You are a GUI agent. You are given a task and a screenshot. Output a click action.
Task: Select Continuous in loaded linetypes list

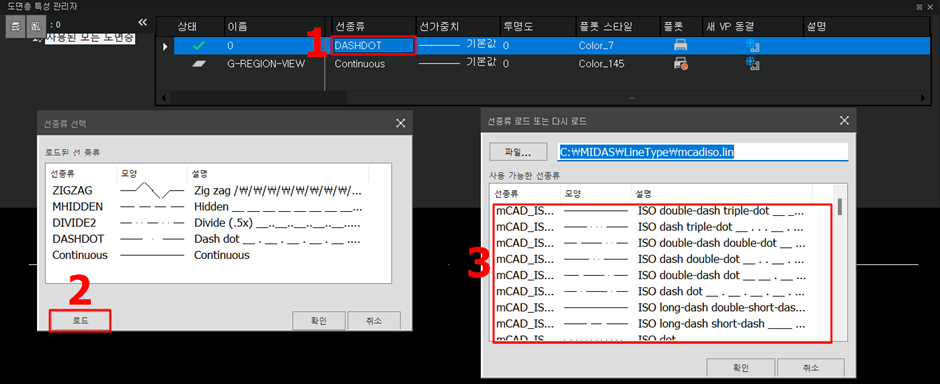(207, 255)
